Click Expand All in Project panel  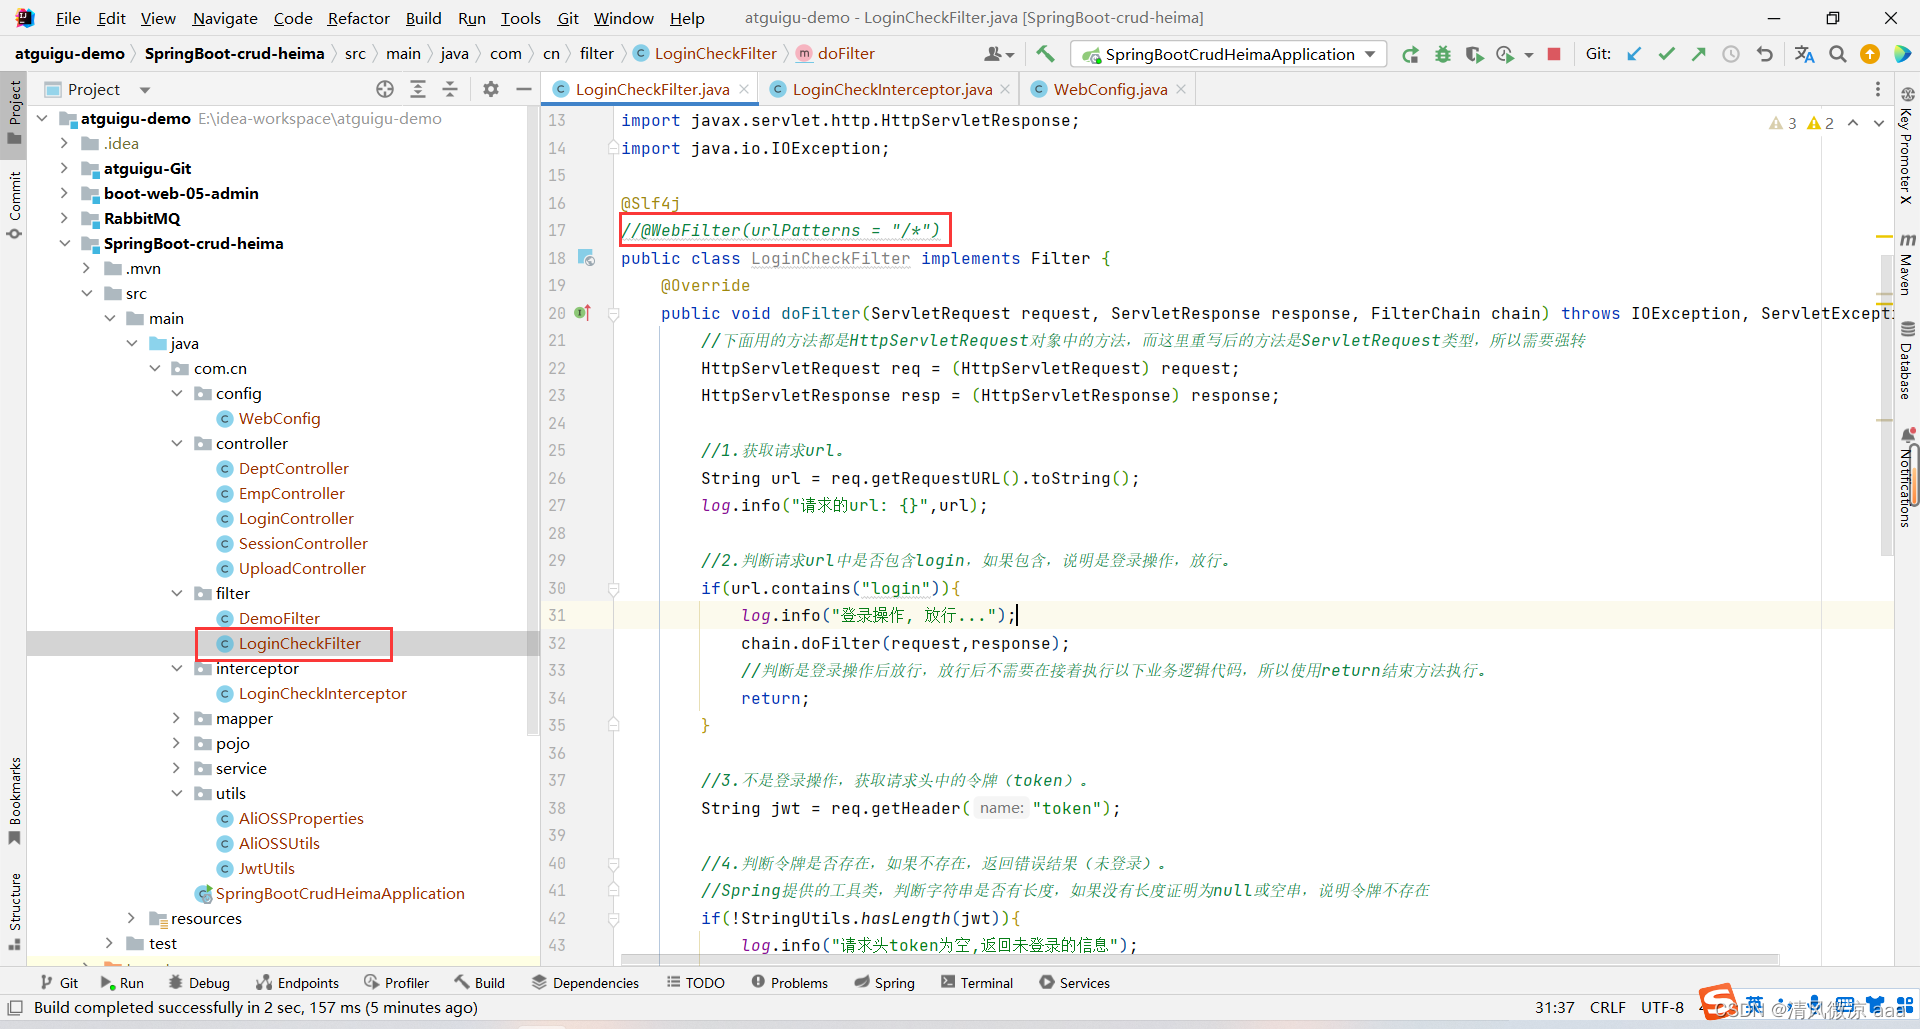click(x=418, y=89)
